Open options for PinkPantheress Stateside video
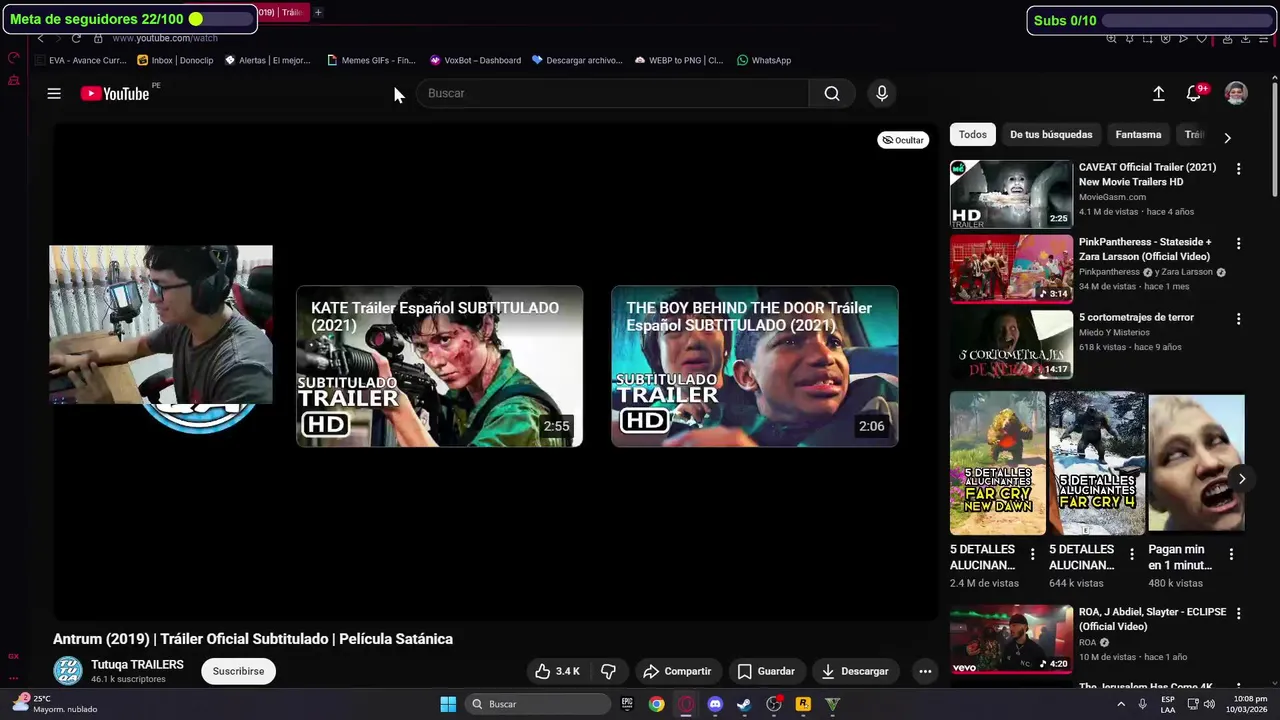 tap(1238, 244)
